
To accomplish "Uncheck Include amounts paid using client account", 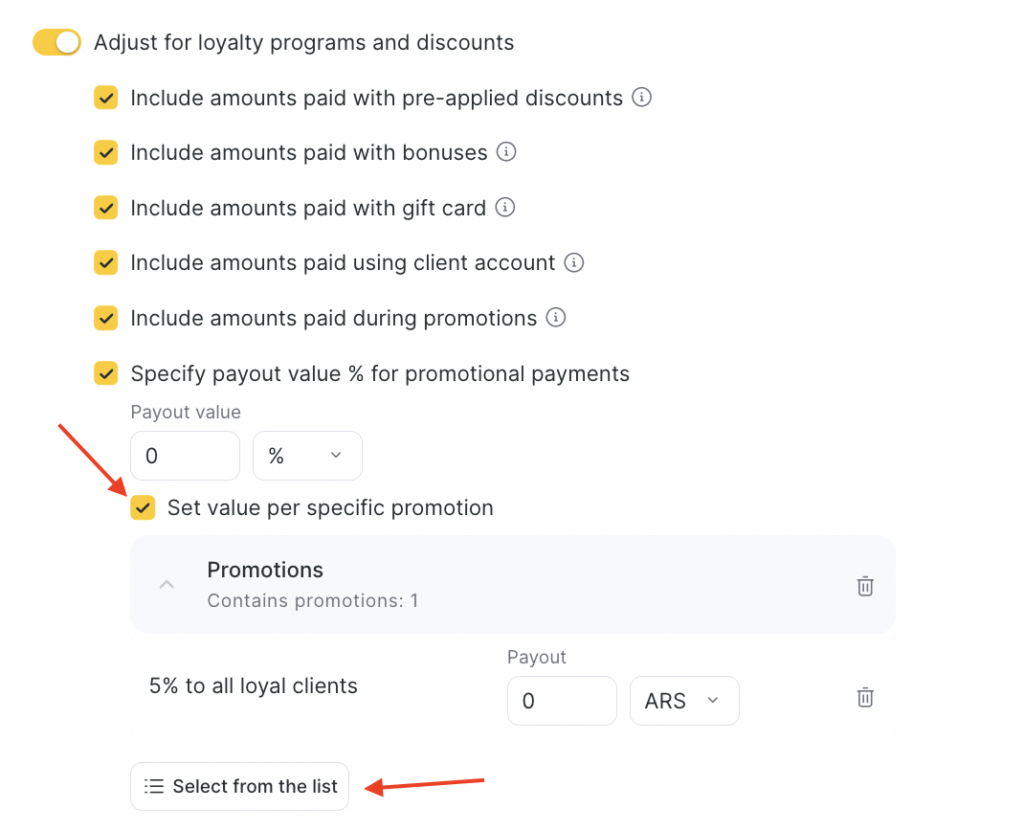I will (x=106, y=263).
